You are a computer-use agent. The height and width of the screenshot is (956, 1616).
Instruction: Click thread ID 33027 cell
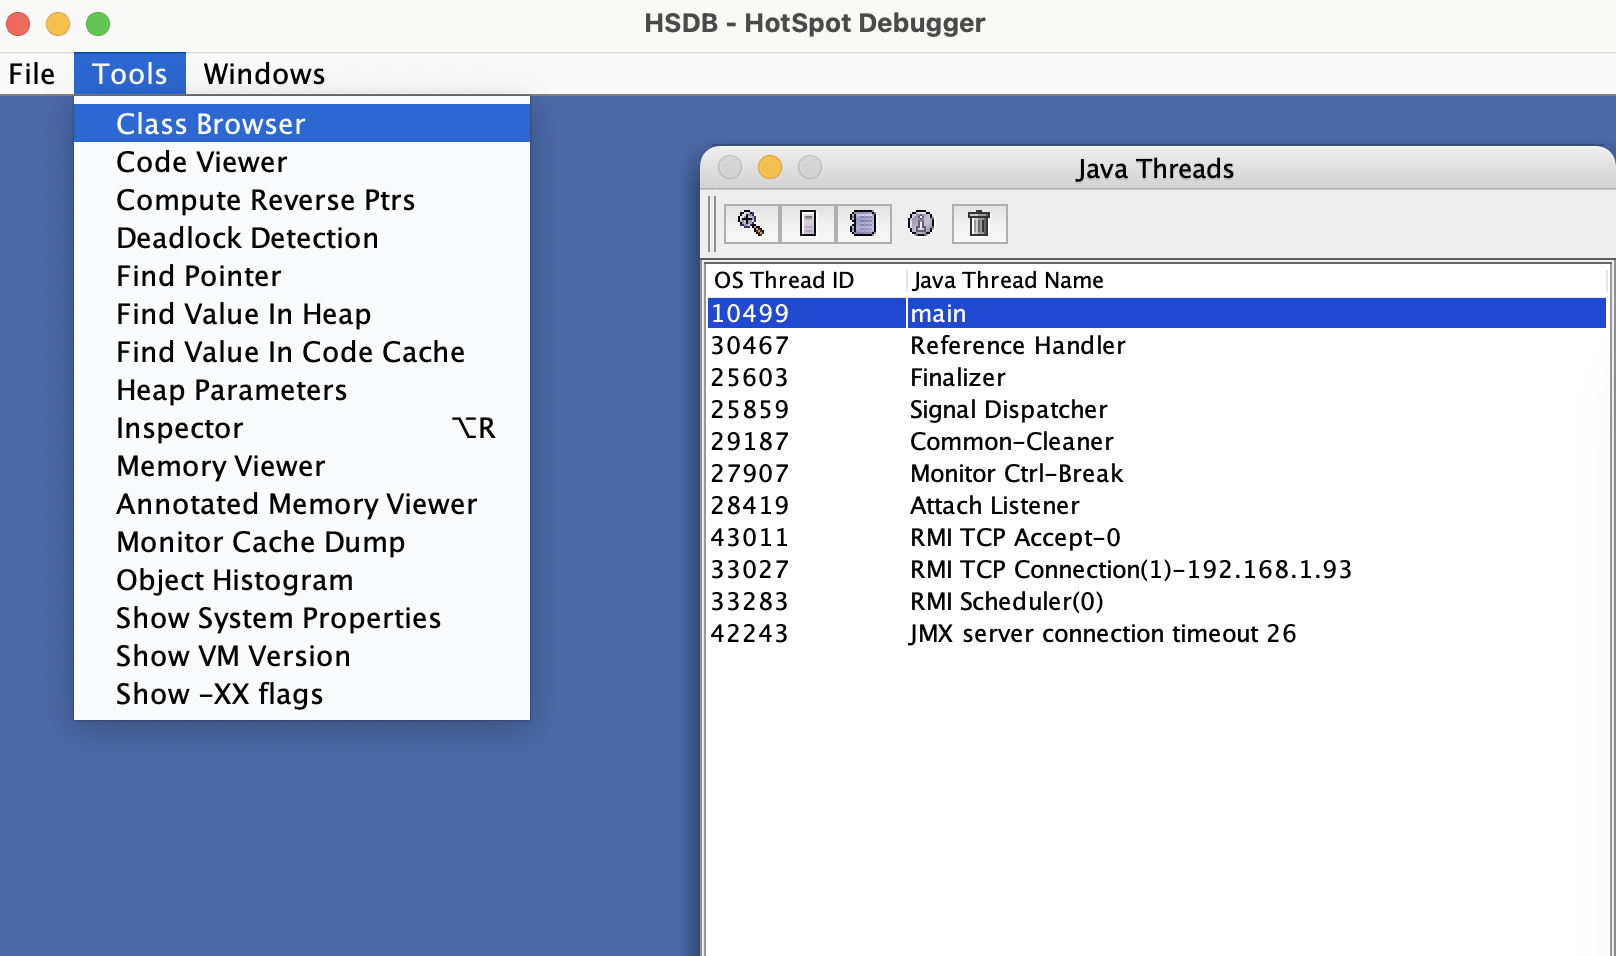807,569
